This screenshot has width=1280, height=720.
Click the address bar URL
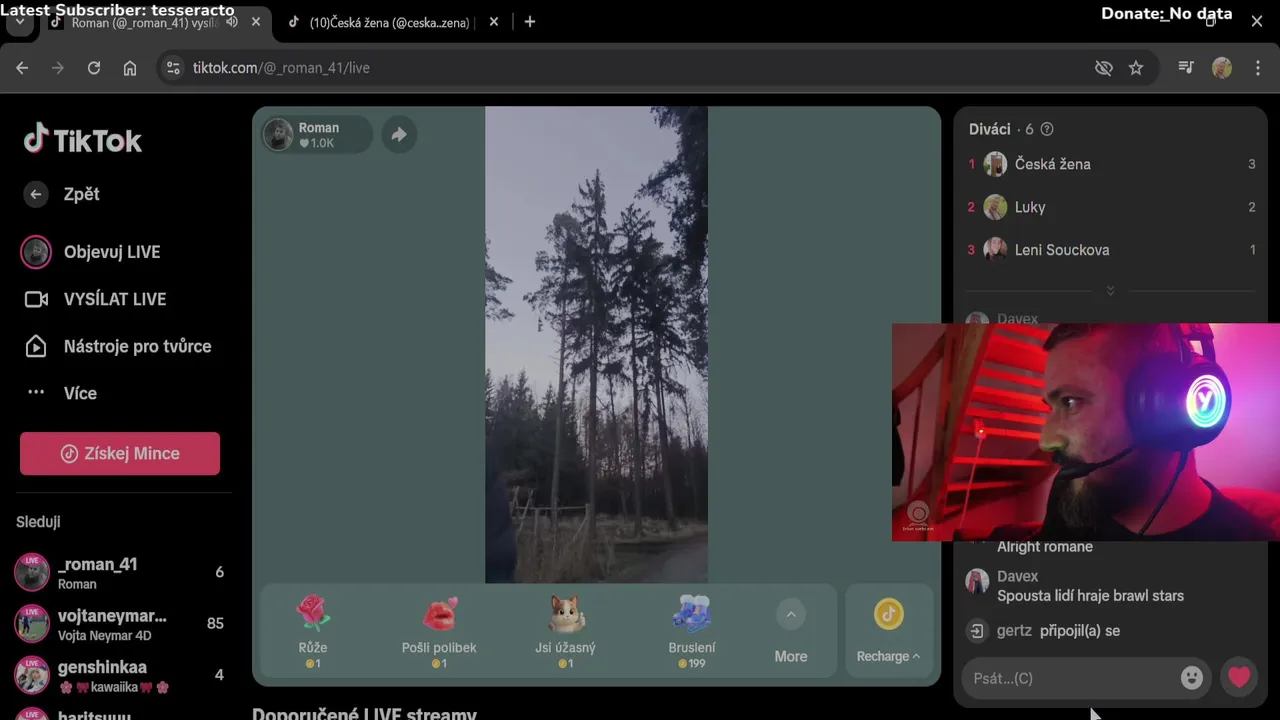click(x=281, y=68)
